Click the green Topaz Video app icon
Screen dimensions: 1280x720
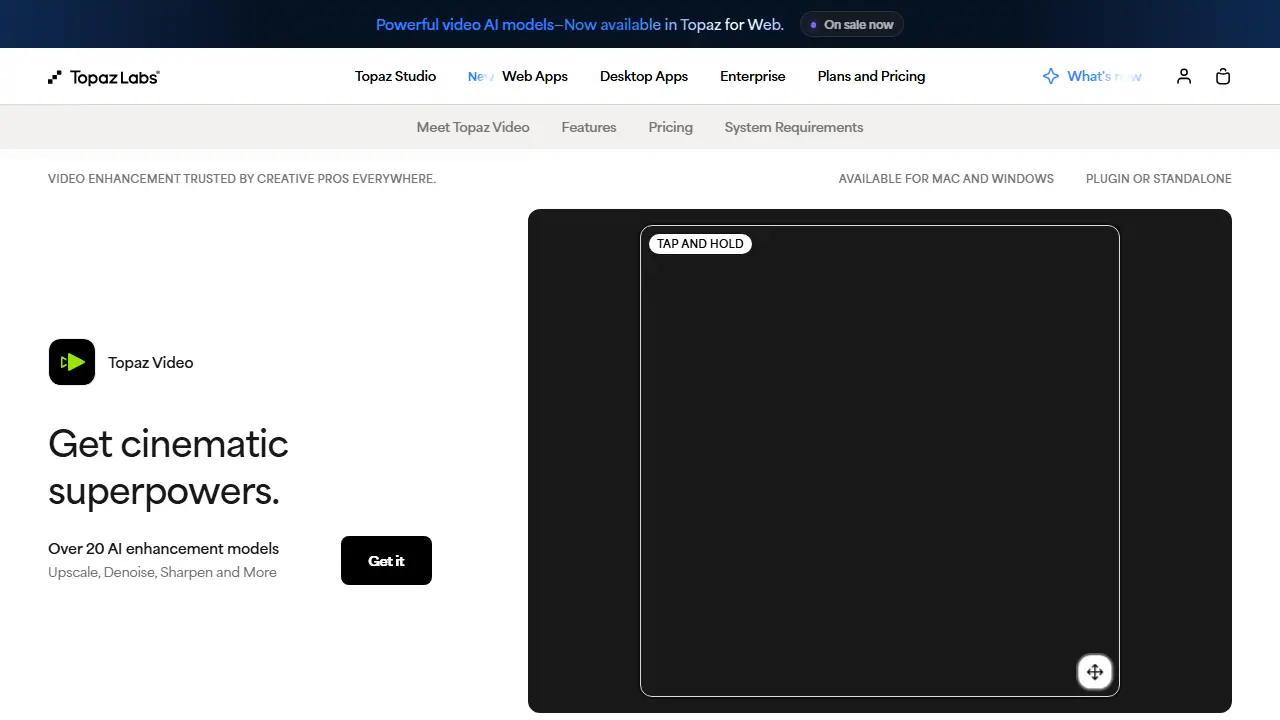[x=72, y=362]
